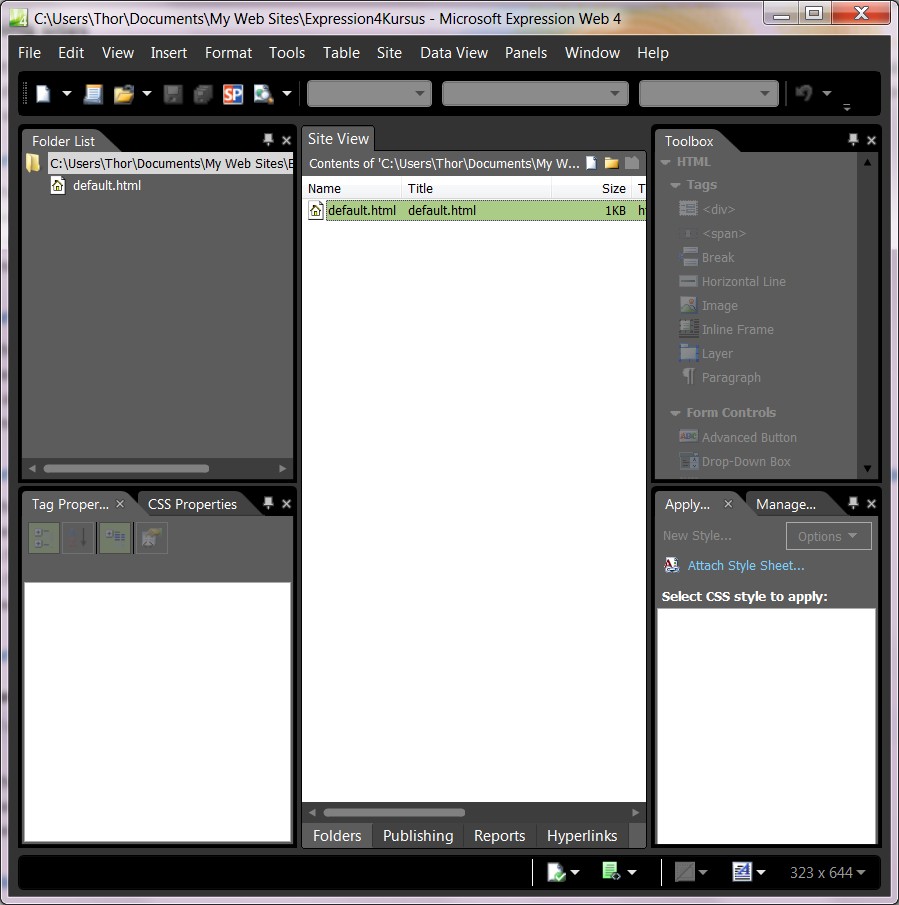This screenshot has width=899, height=905.
Task: Click New Page icon in Site View header
Action: coord(591,163)
